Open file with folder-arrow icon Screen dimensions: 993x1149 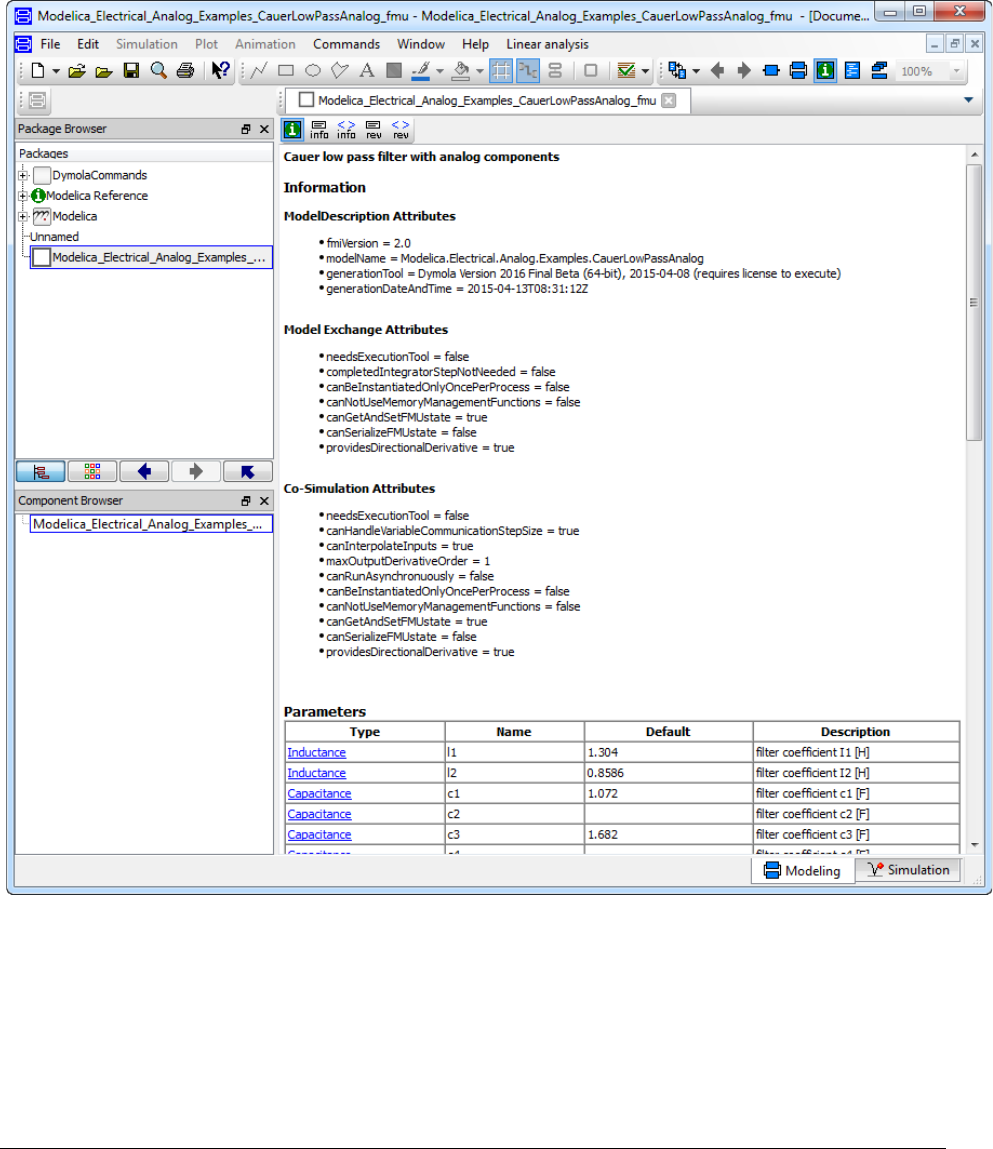point(77,71)
